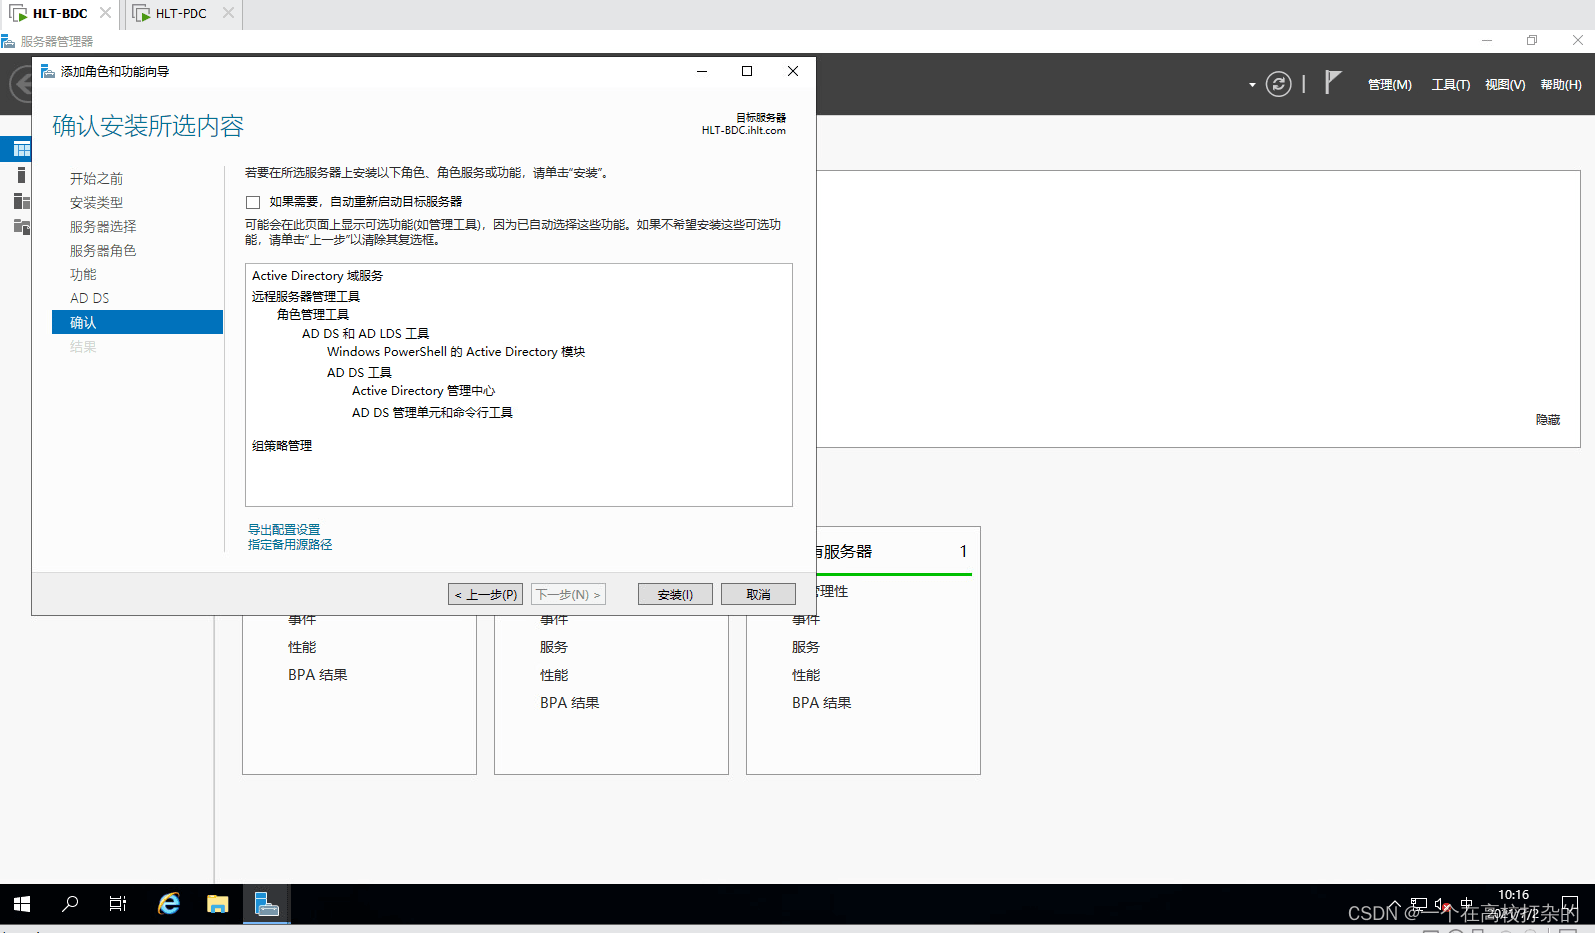Screen dimensions: 1595x933
Task: Select the all servers icon in sidebar
Action: pyautogui.click(x=21, y=201)
